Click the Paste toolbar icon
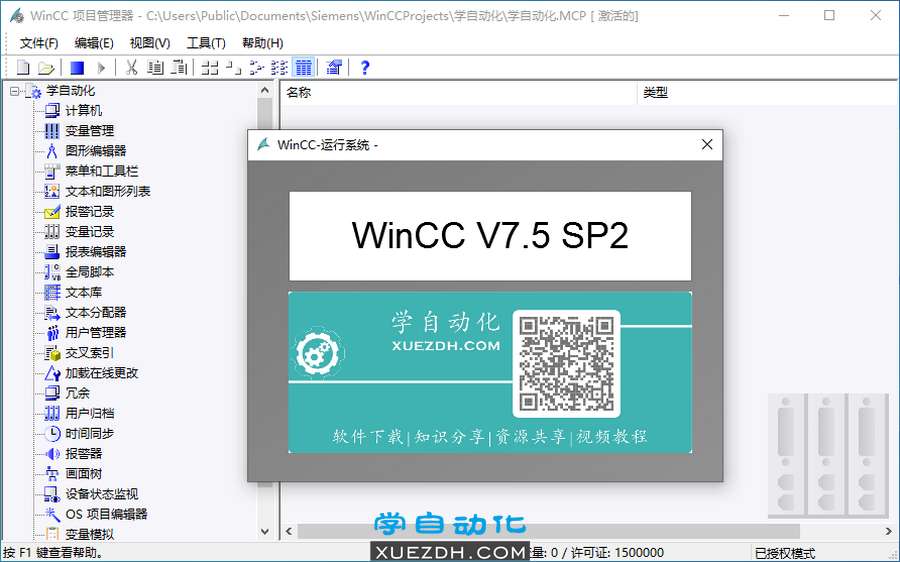 (179, 68)
